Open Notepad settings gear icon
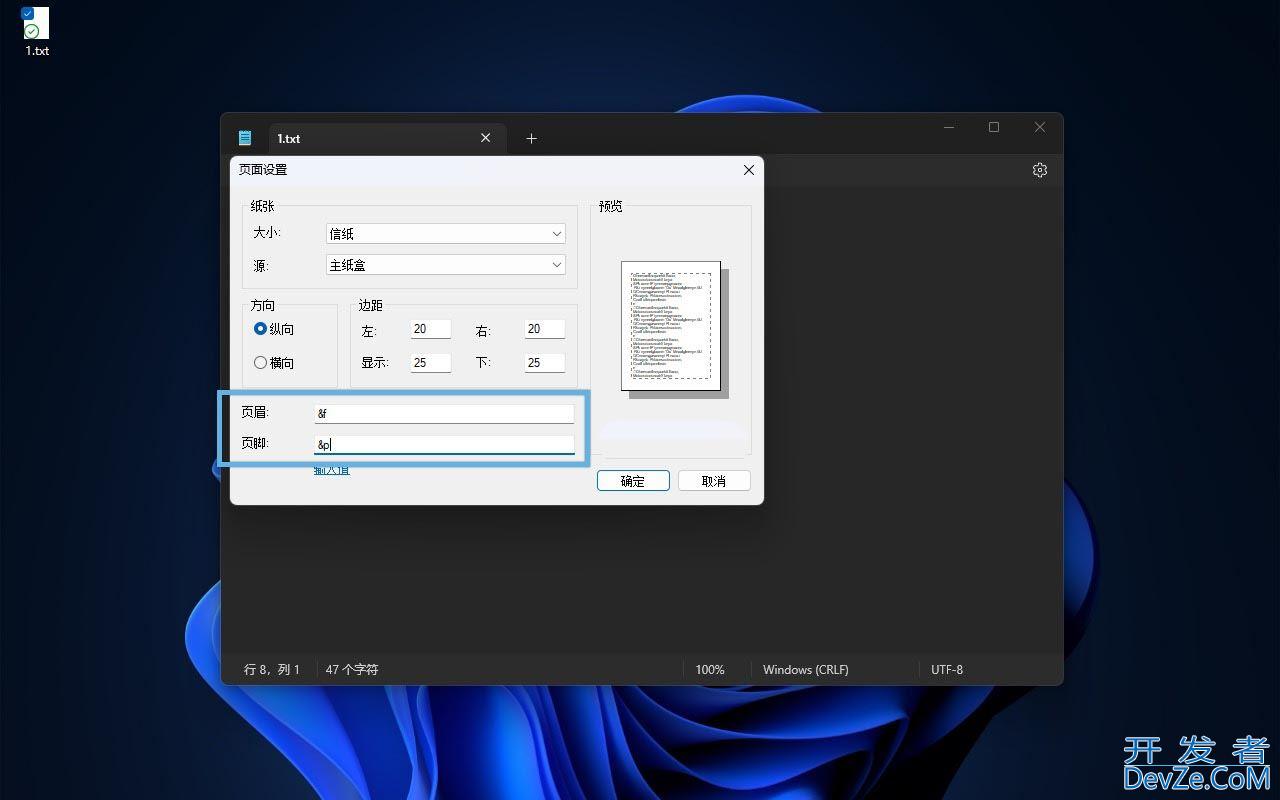The height and width of the screenshot is (800, 1280). pyautogui.click(x=1040, y=170)
